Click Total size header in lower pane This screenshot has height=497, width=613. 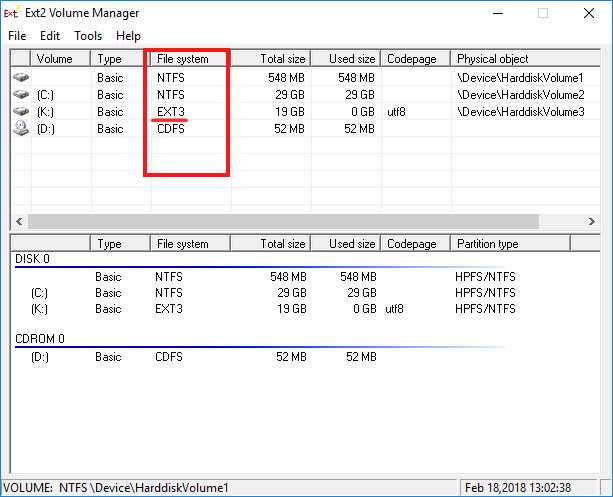pos(271,244)
